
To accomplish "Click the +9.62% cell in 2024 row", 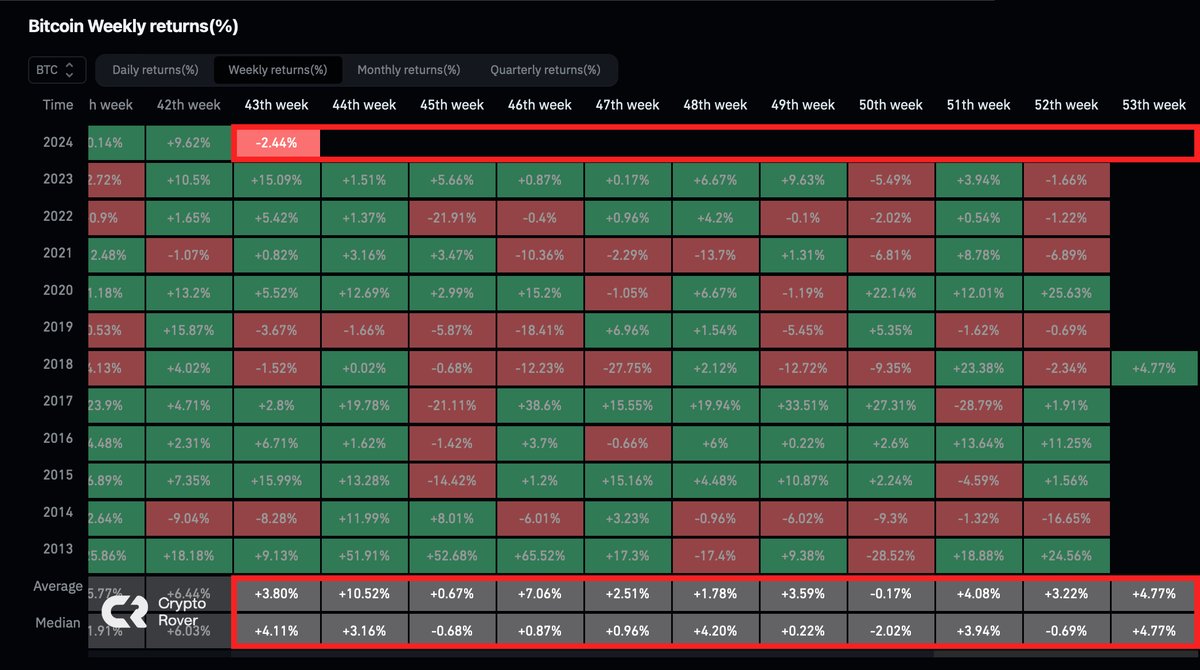I will pyautogui.click(x=189, y=143).
